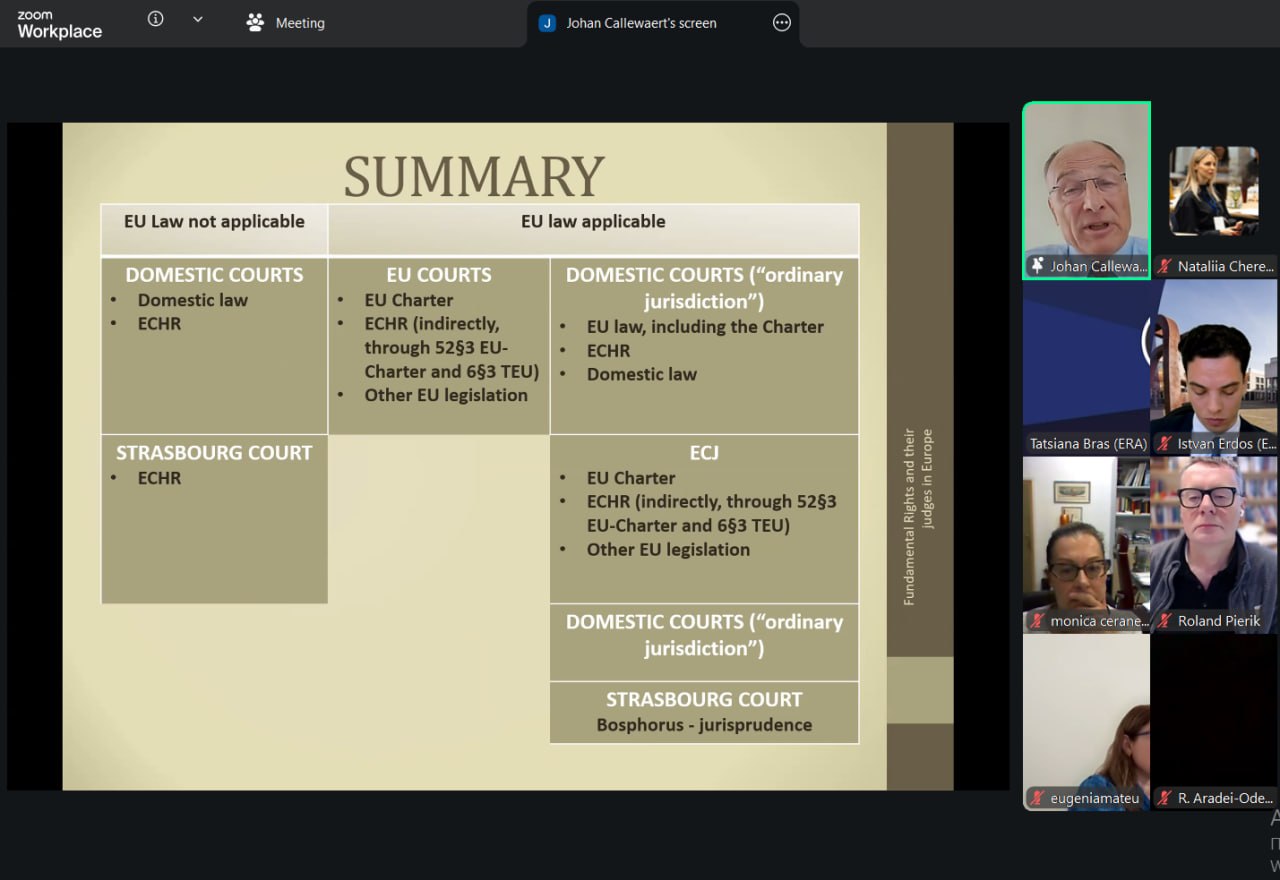This screenshot has width=1280, height=880.
Task: Click the blue J avatar icon in tab
Action: coord(547,23)
